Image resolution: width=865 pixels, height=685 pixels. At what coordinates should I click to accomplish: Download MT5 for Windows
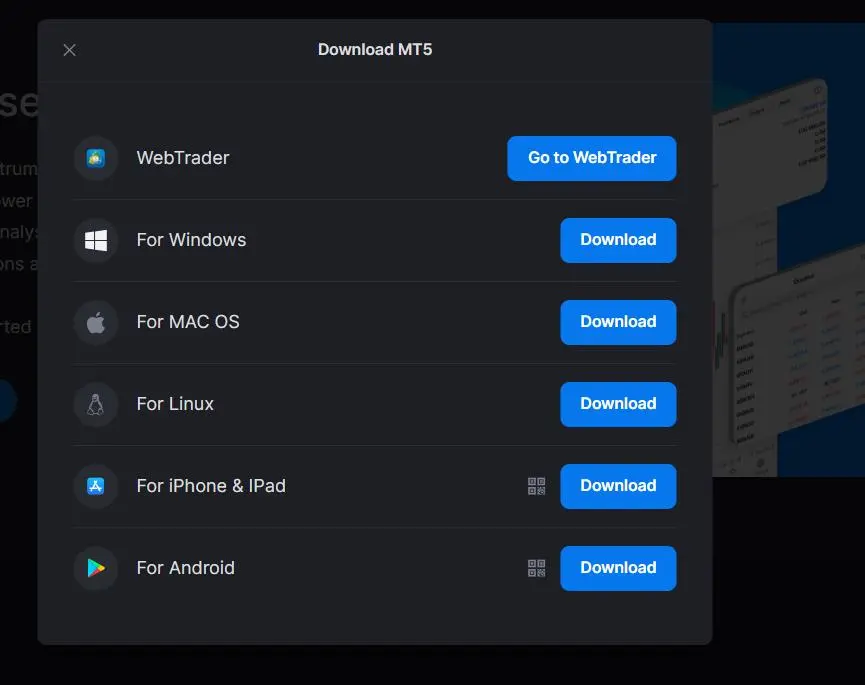[618, 240]
